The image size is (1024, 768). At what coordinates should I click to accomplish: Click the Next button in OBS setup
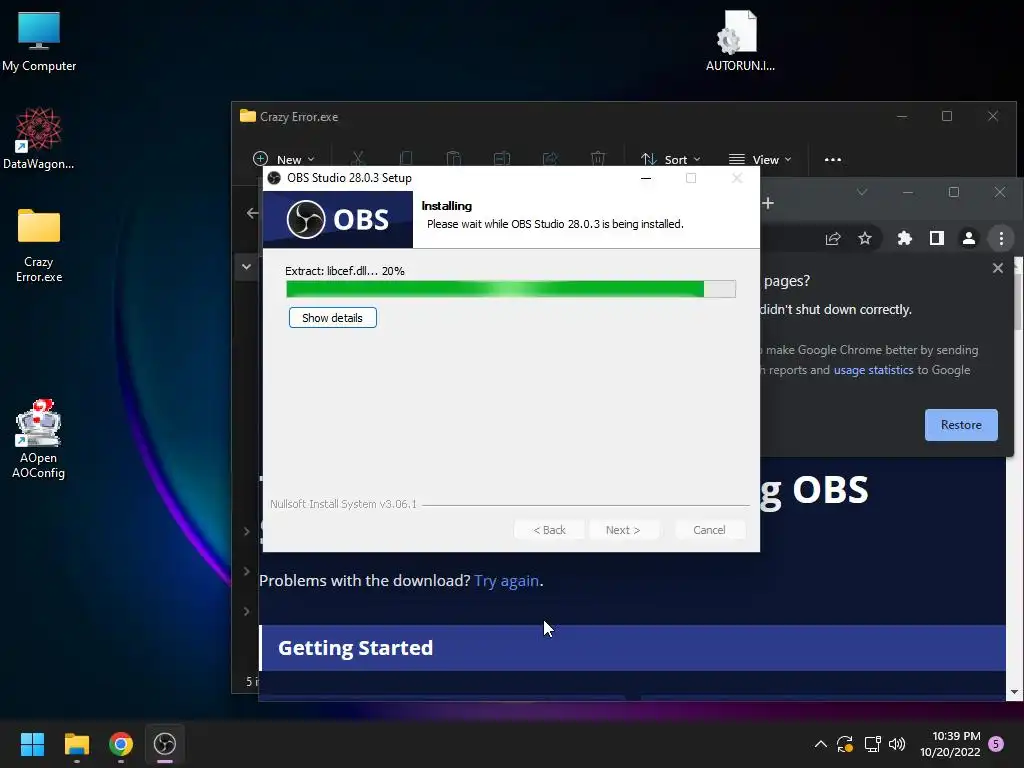623,530
